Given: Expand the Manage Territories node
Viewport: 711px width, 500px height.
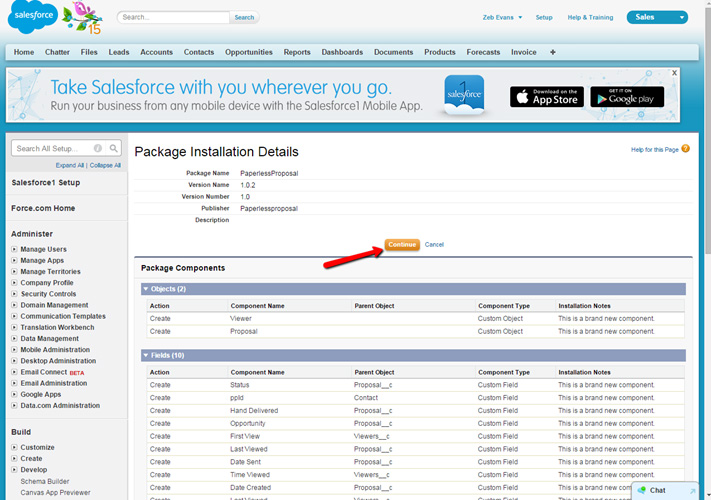Looking at the screenshot, I should (x=14, y=272).
